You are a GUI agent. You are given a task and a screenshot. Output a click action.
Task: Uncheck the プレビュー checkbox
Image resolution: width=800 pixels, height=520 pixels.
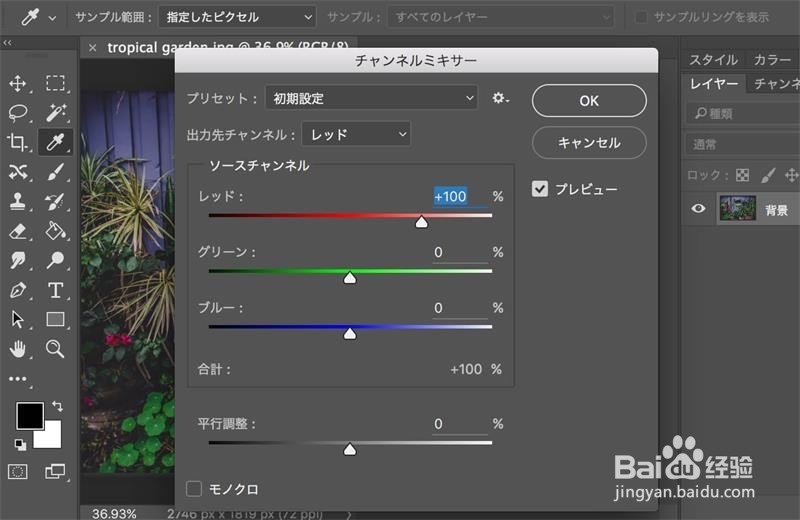(x=539, y=189)
